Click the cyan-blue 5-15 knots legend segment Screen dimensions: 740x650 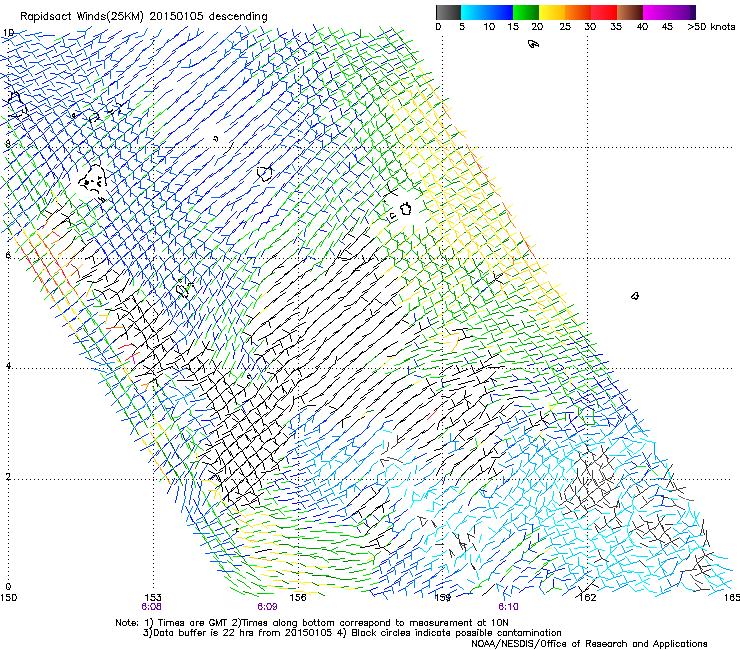coord(487,12)
